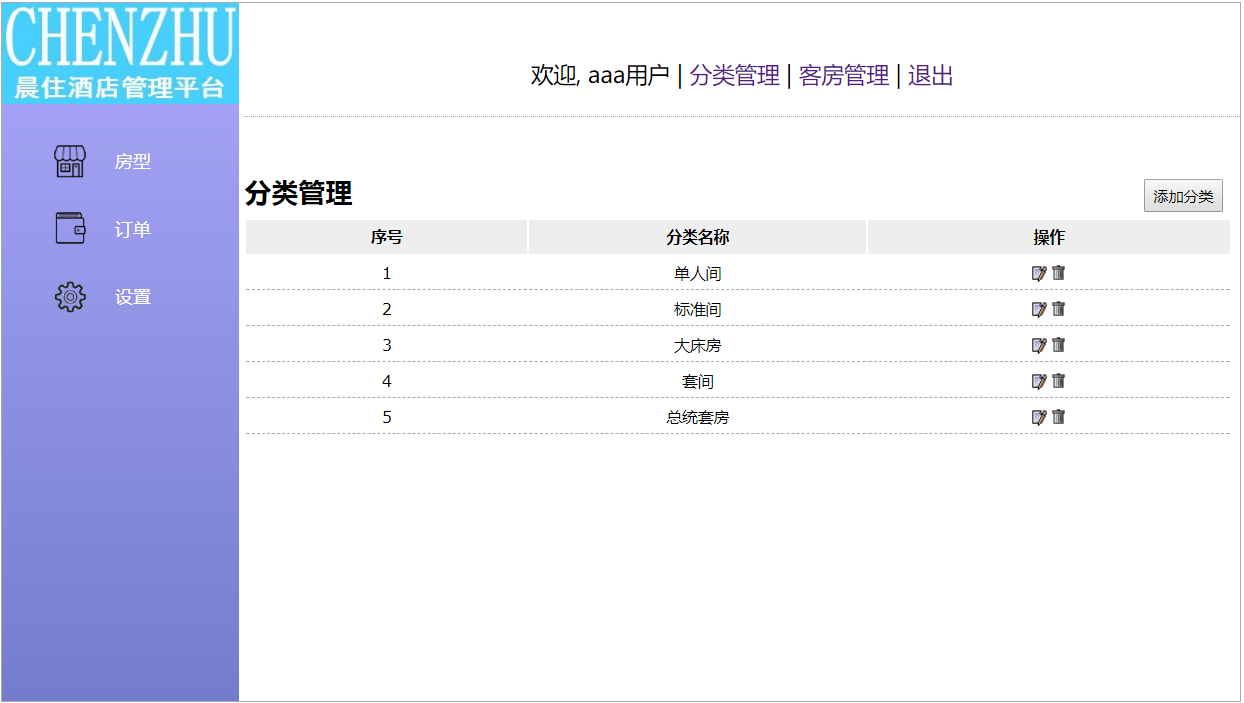Click the 欢迎, aaa用户 greeting text
Image resolution: width=1244 pixels, height=703 pixels.
click(x=600, y=75)
